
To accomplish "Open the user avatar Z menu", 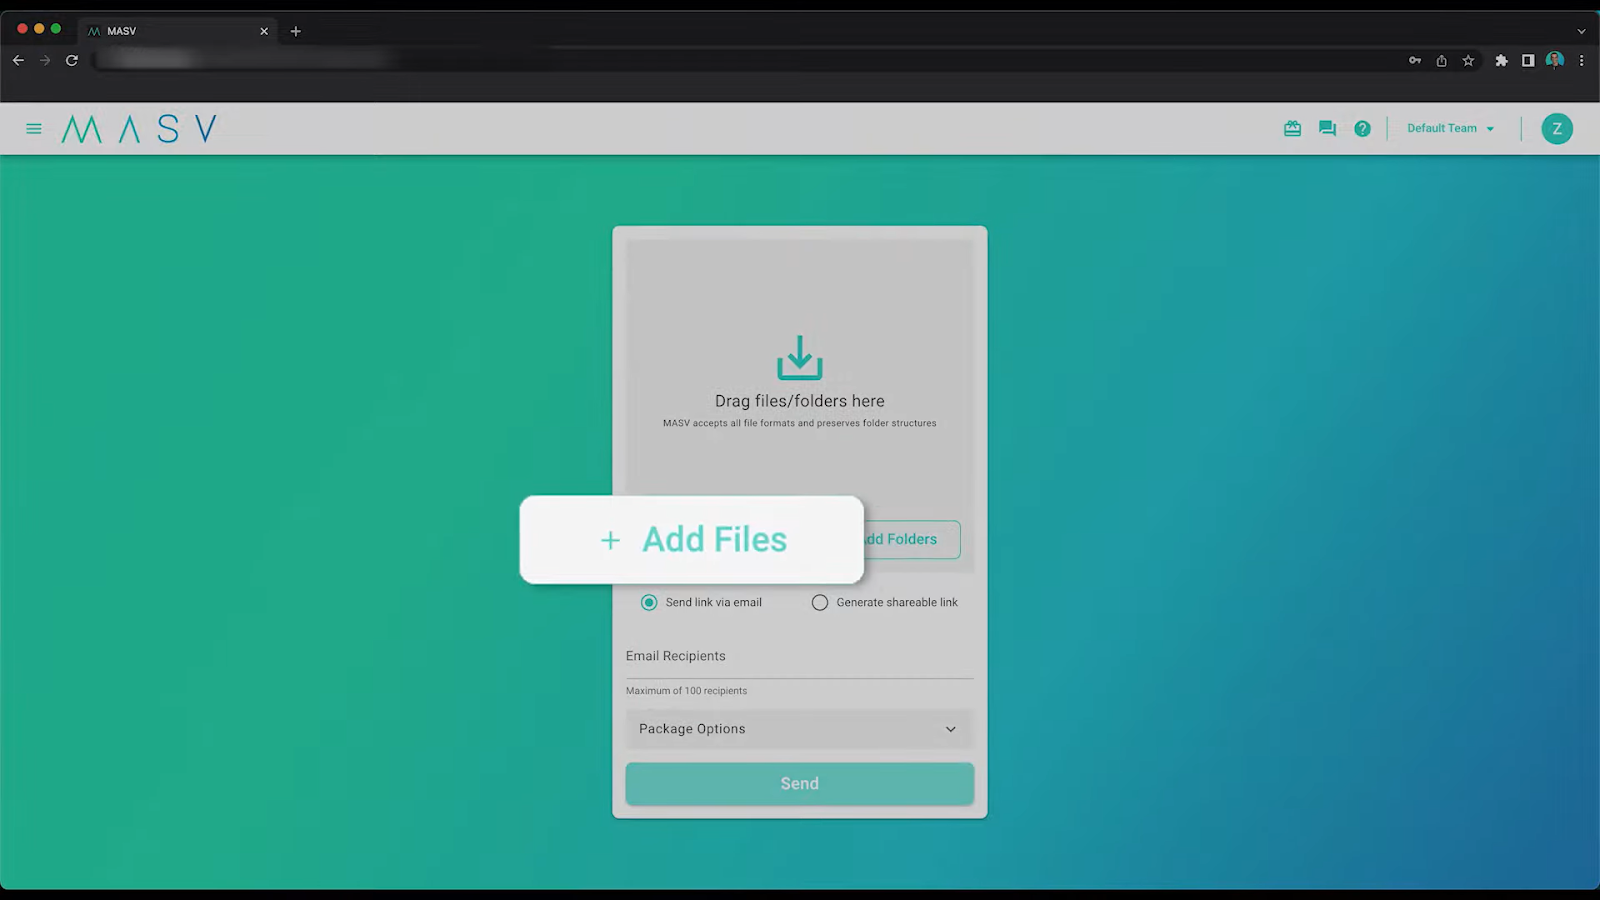I will coord(1557,128).
